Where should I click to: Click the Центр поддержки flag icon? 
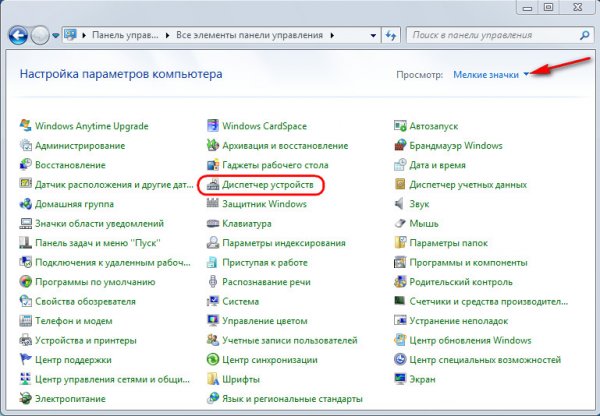click(26, 359)
